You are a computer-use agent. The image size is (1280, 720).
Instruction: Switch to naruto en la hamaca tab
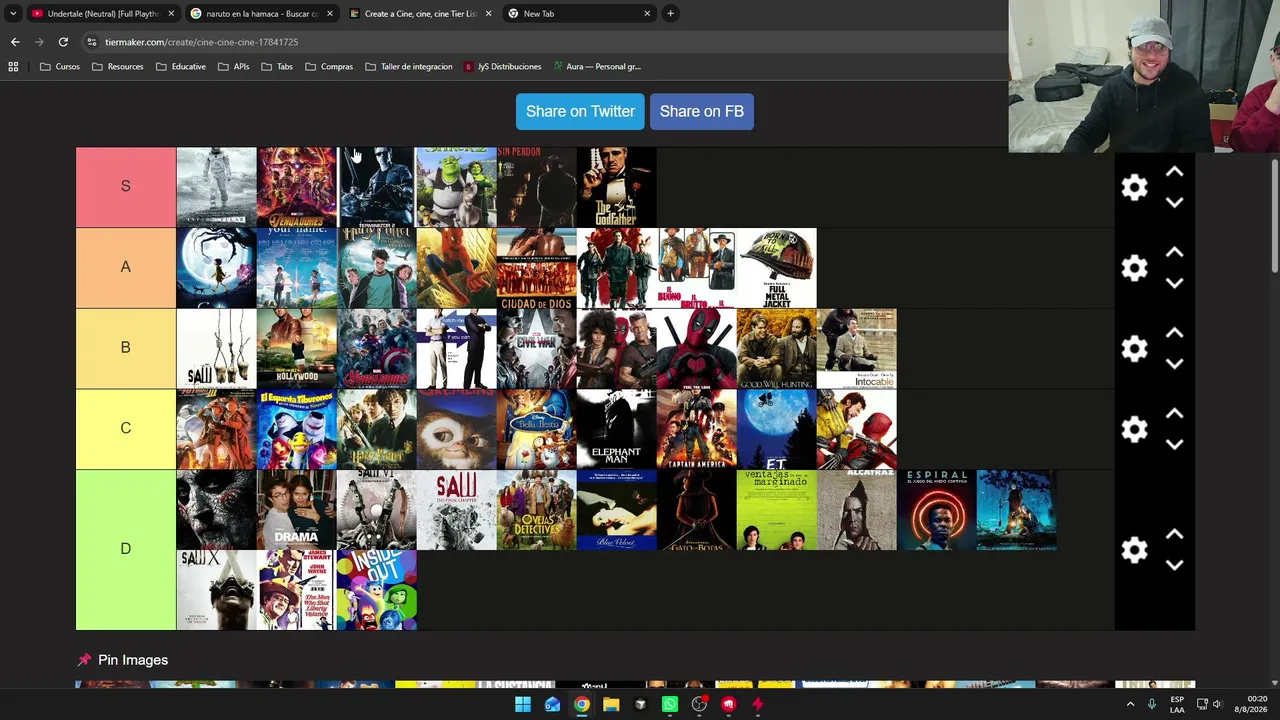263,14
